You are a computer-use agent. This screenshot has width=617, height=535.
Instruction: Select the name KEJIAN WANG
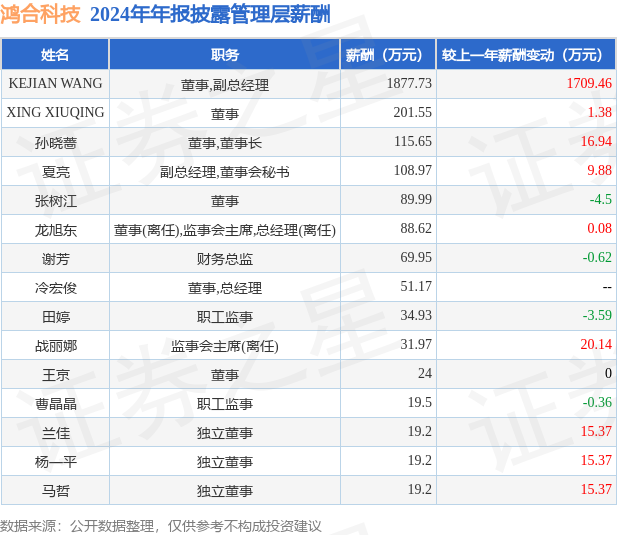tap(55, 83)
